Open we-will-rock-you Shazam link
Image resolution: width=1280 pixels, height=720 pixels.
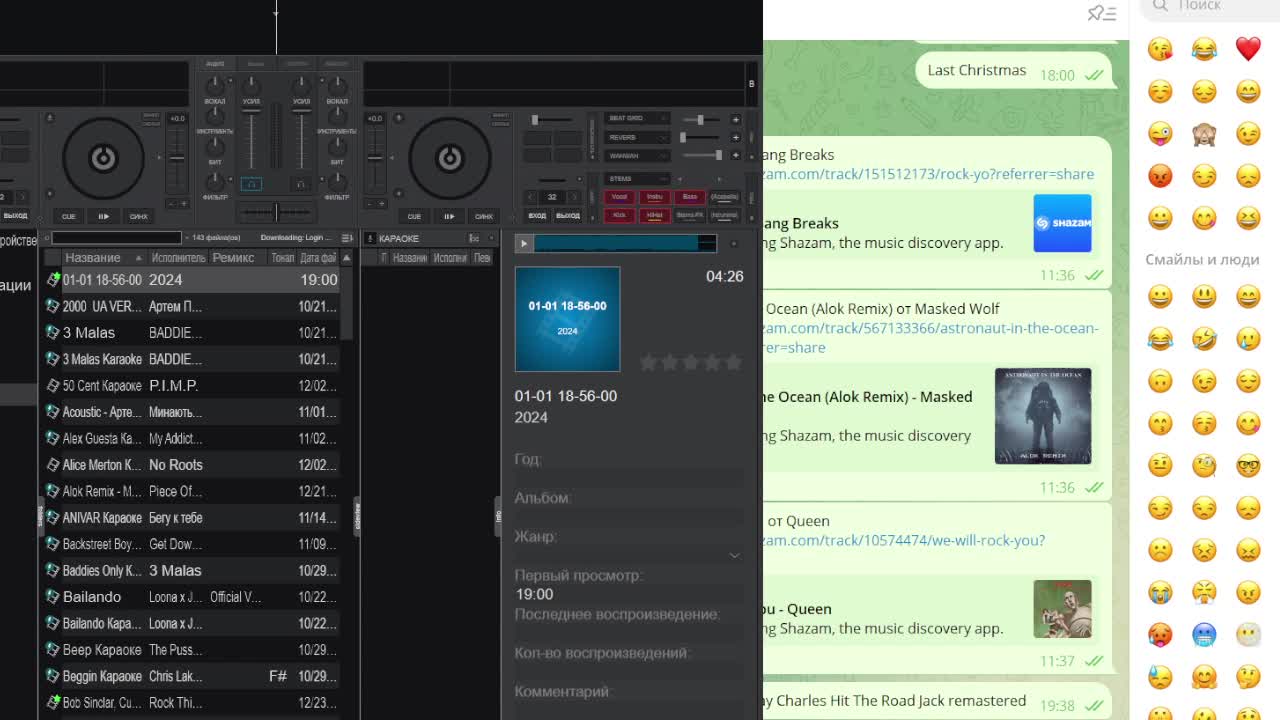tap(905, 540)
